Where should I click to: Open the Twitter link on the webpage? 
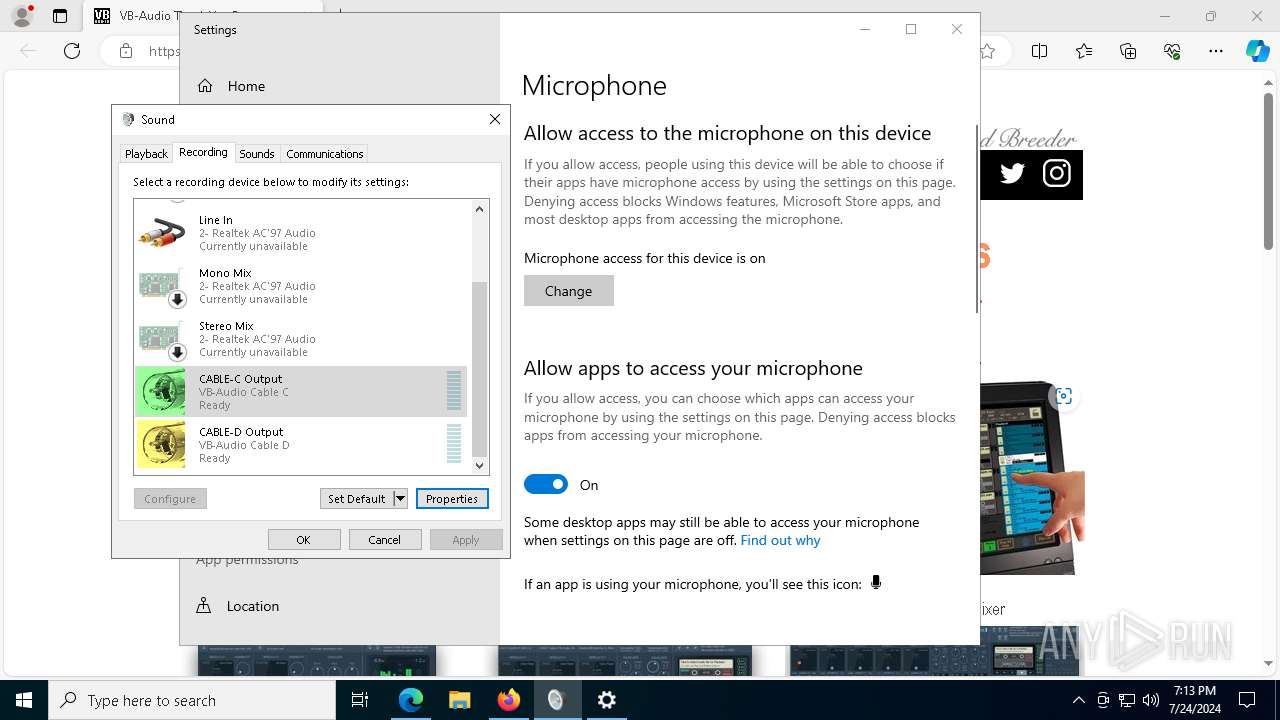(1012, 174)
